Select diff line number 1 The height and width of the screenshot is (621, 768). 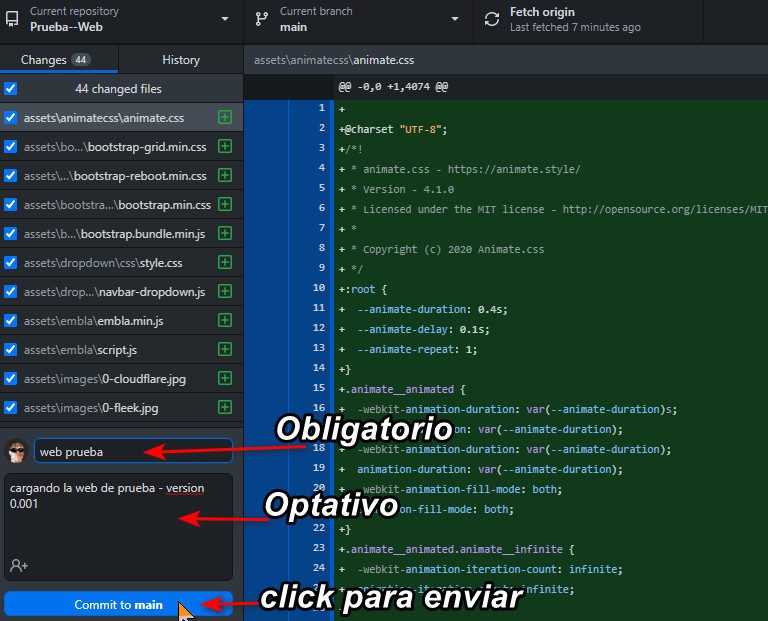tap(321, 108)
